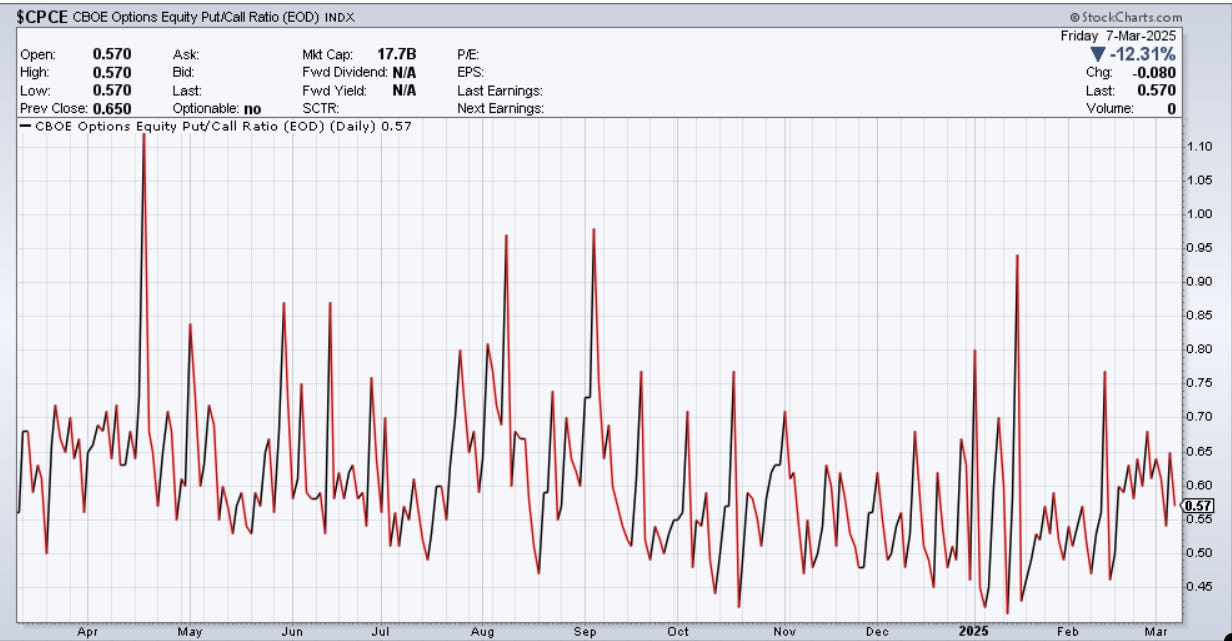Click the Next Earnings label
The width and height of the screenshot is (1232, 641).
click(500, 108)
